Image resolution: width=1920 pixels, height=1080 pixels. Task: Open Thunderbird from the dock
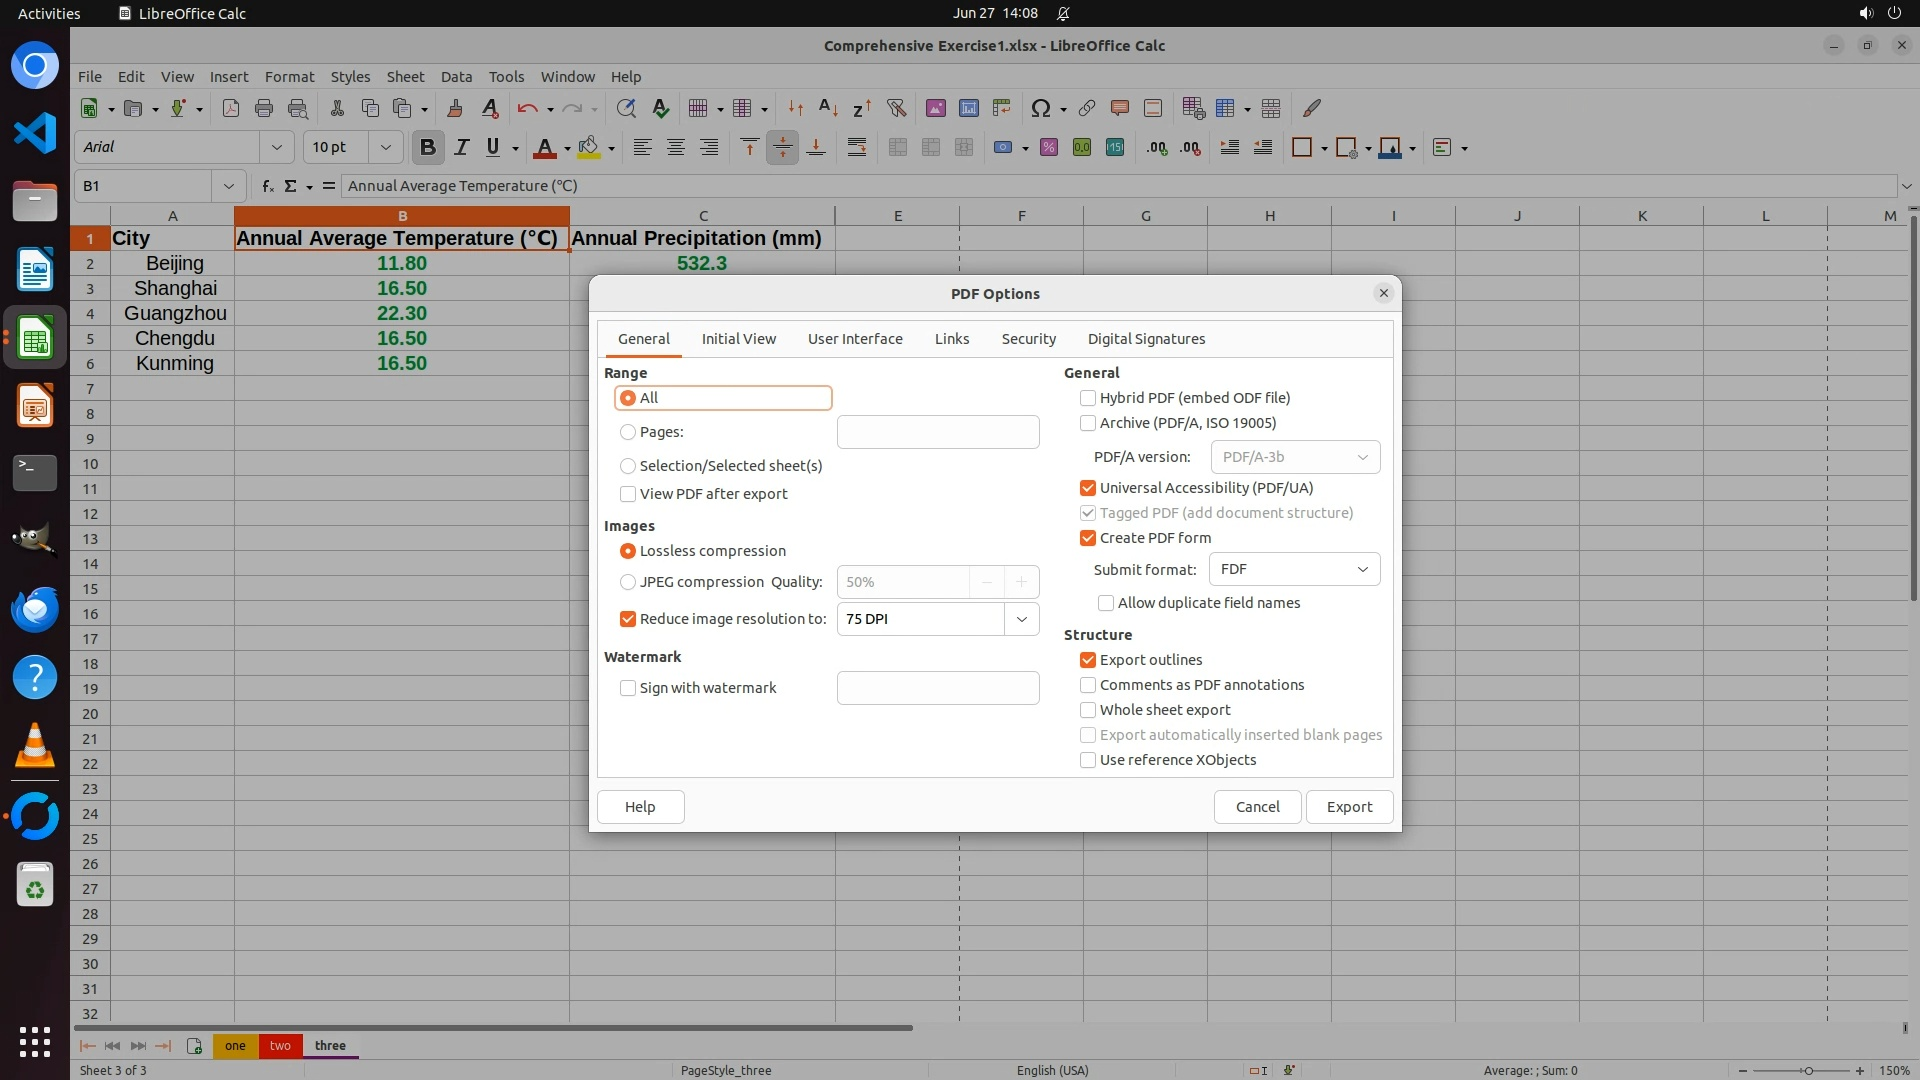point(35,609)
